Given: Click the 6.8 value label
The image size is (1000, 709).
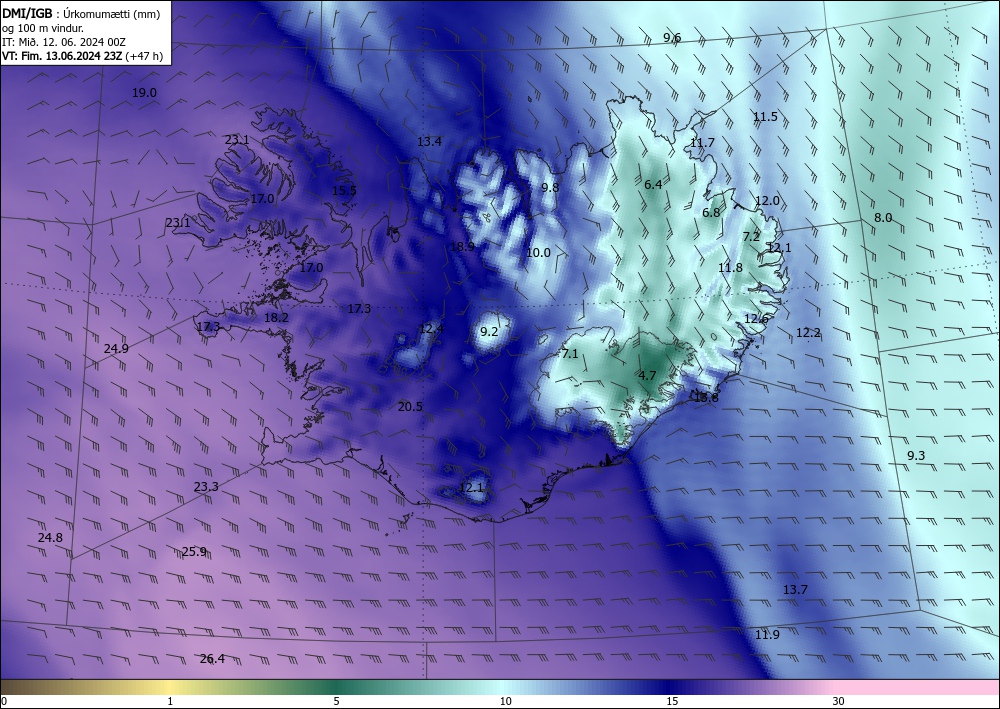Looking at the screenshot, I should (x=711, y=213).
